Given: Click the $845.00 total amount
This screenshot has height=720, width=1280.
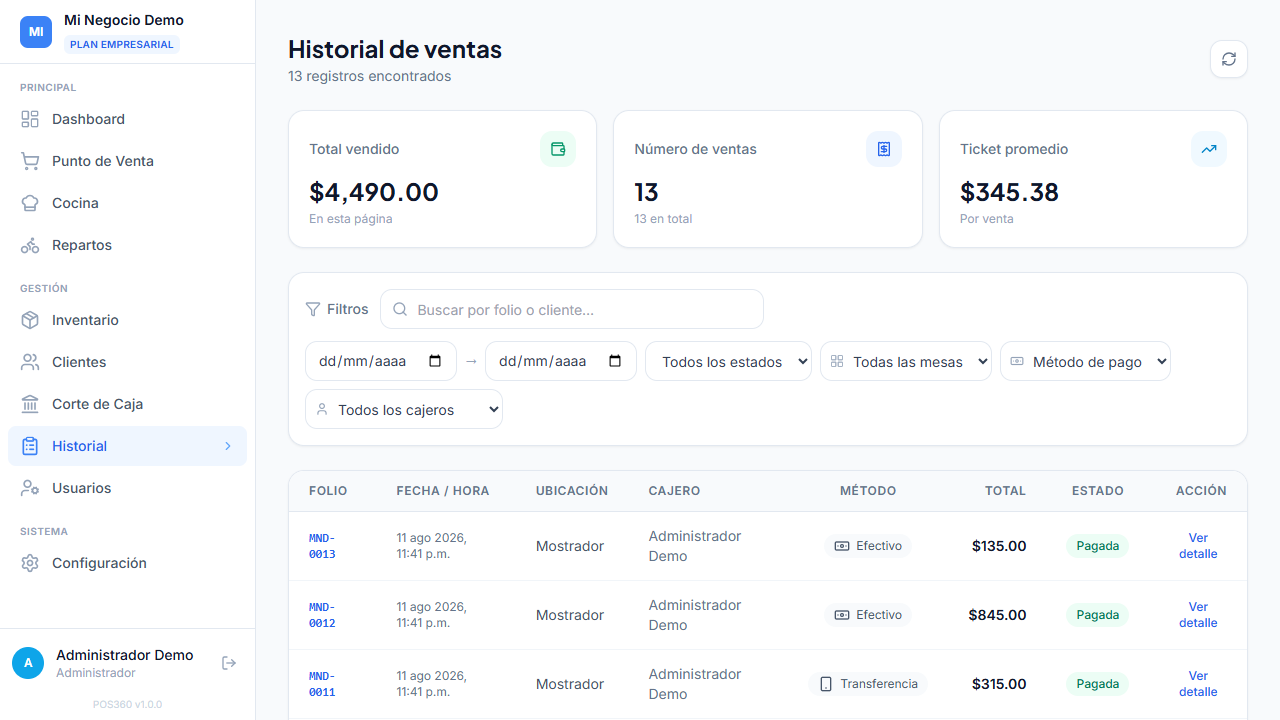Looking at the screenshot, I should 997,615.
